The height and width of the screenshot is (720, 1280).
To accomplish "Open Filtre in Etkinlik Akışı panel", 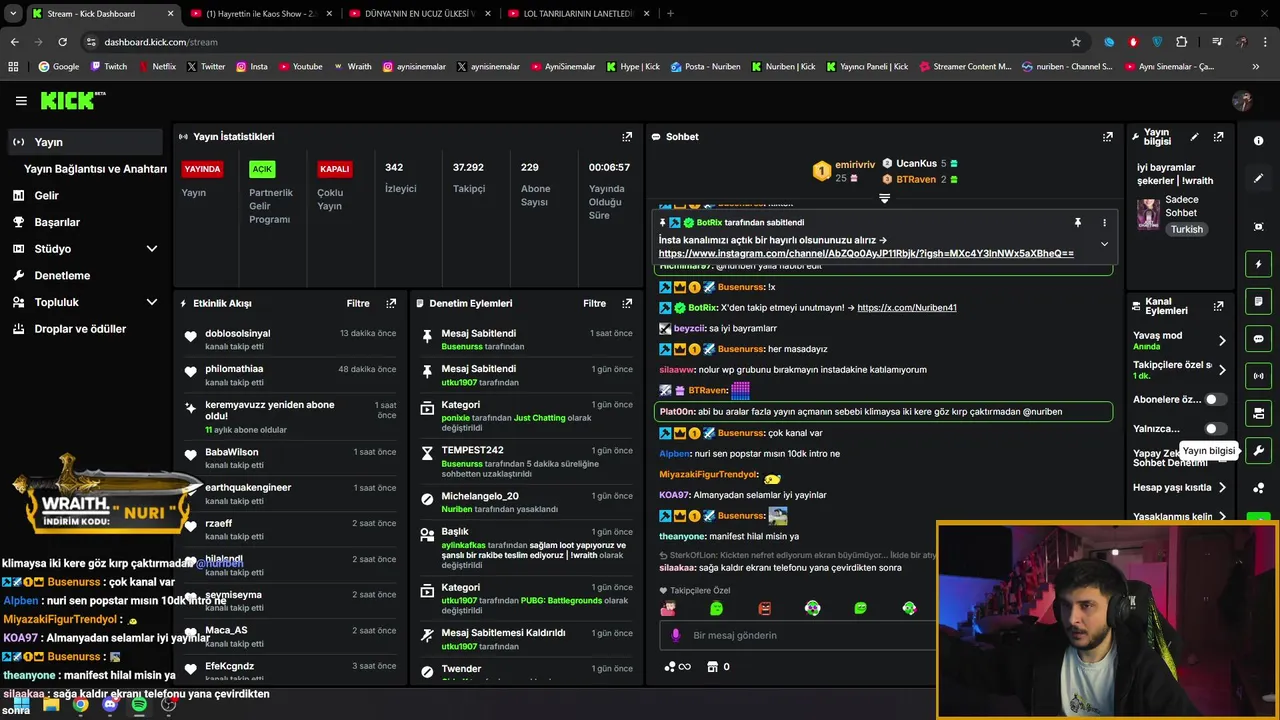I will point(358,303).
